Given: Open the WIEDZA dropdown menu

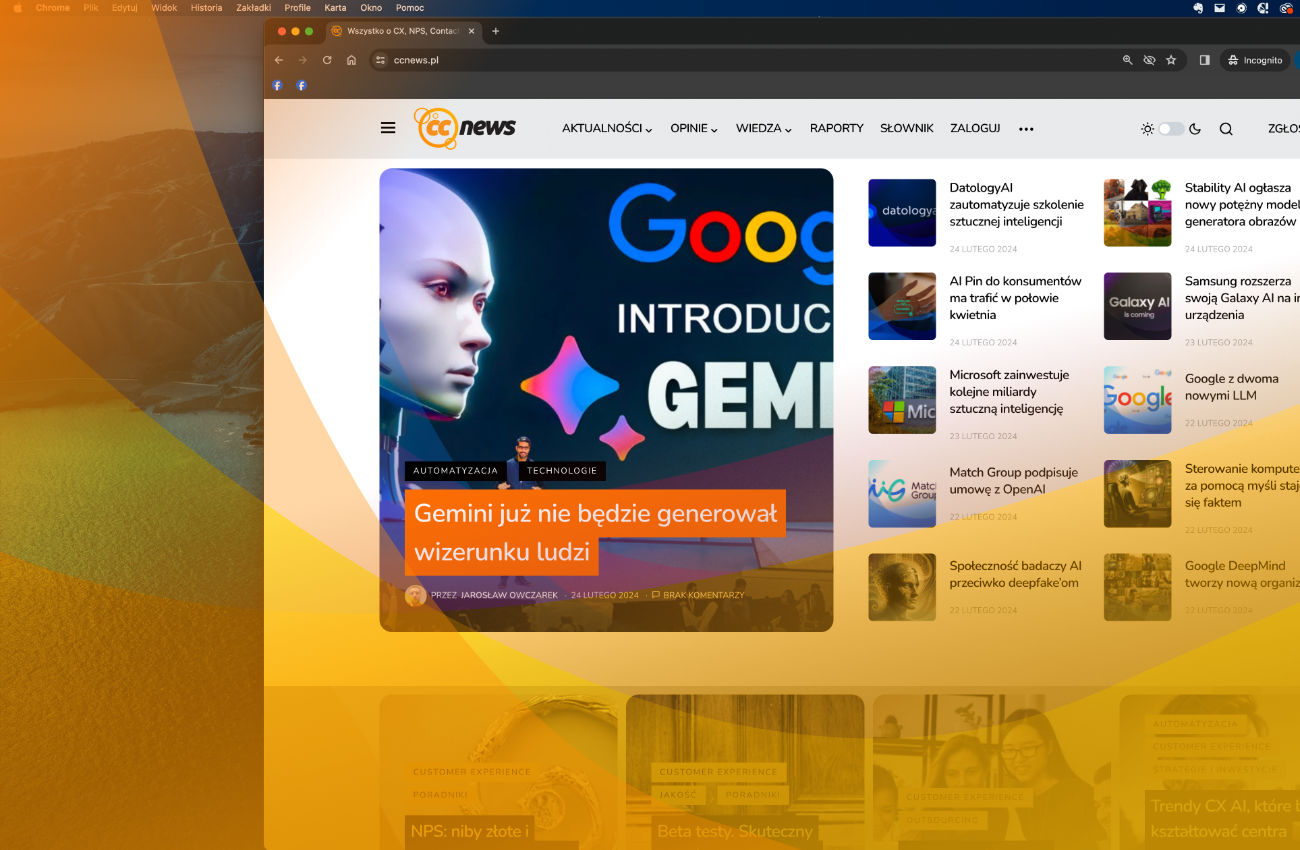Looking at the screenshot, I should [x=763, y=128].
